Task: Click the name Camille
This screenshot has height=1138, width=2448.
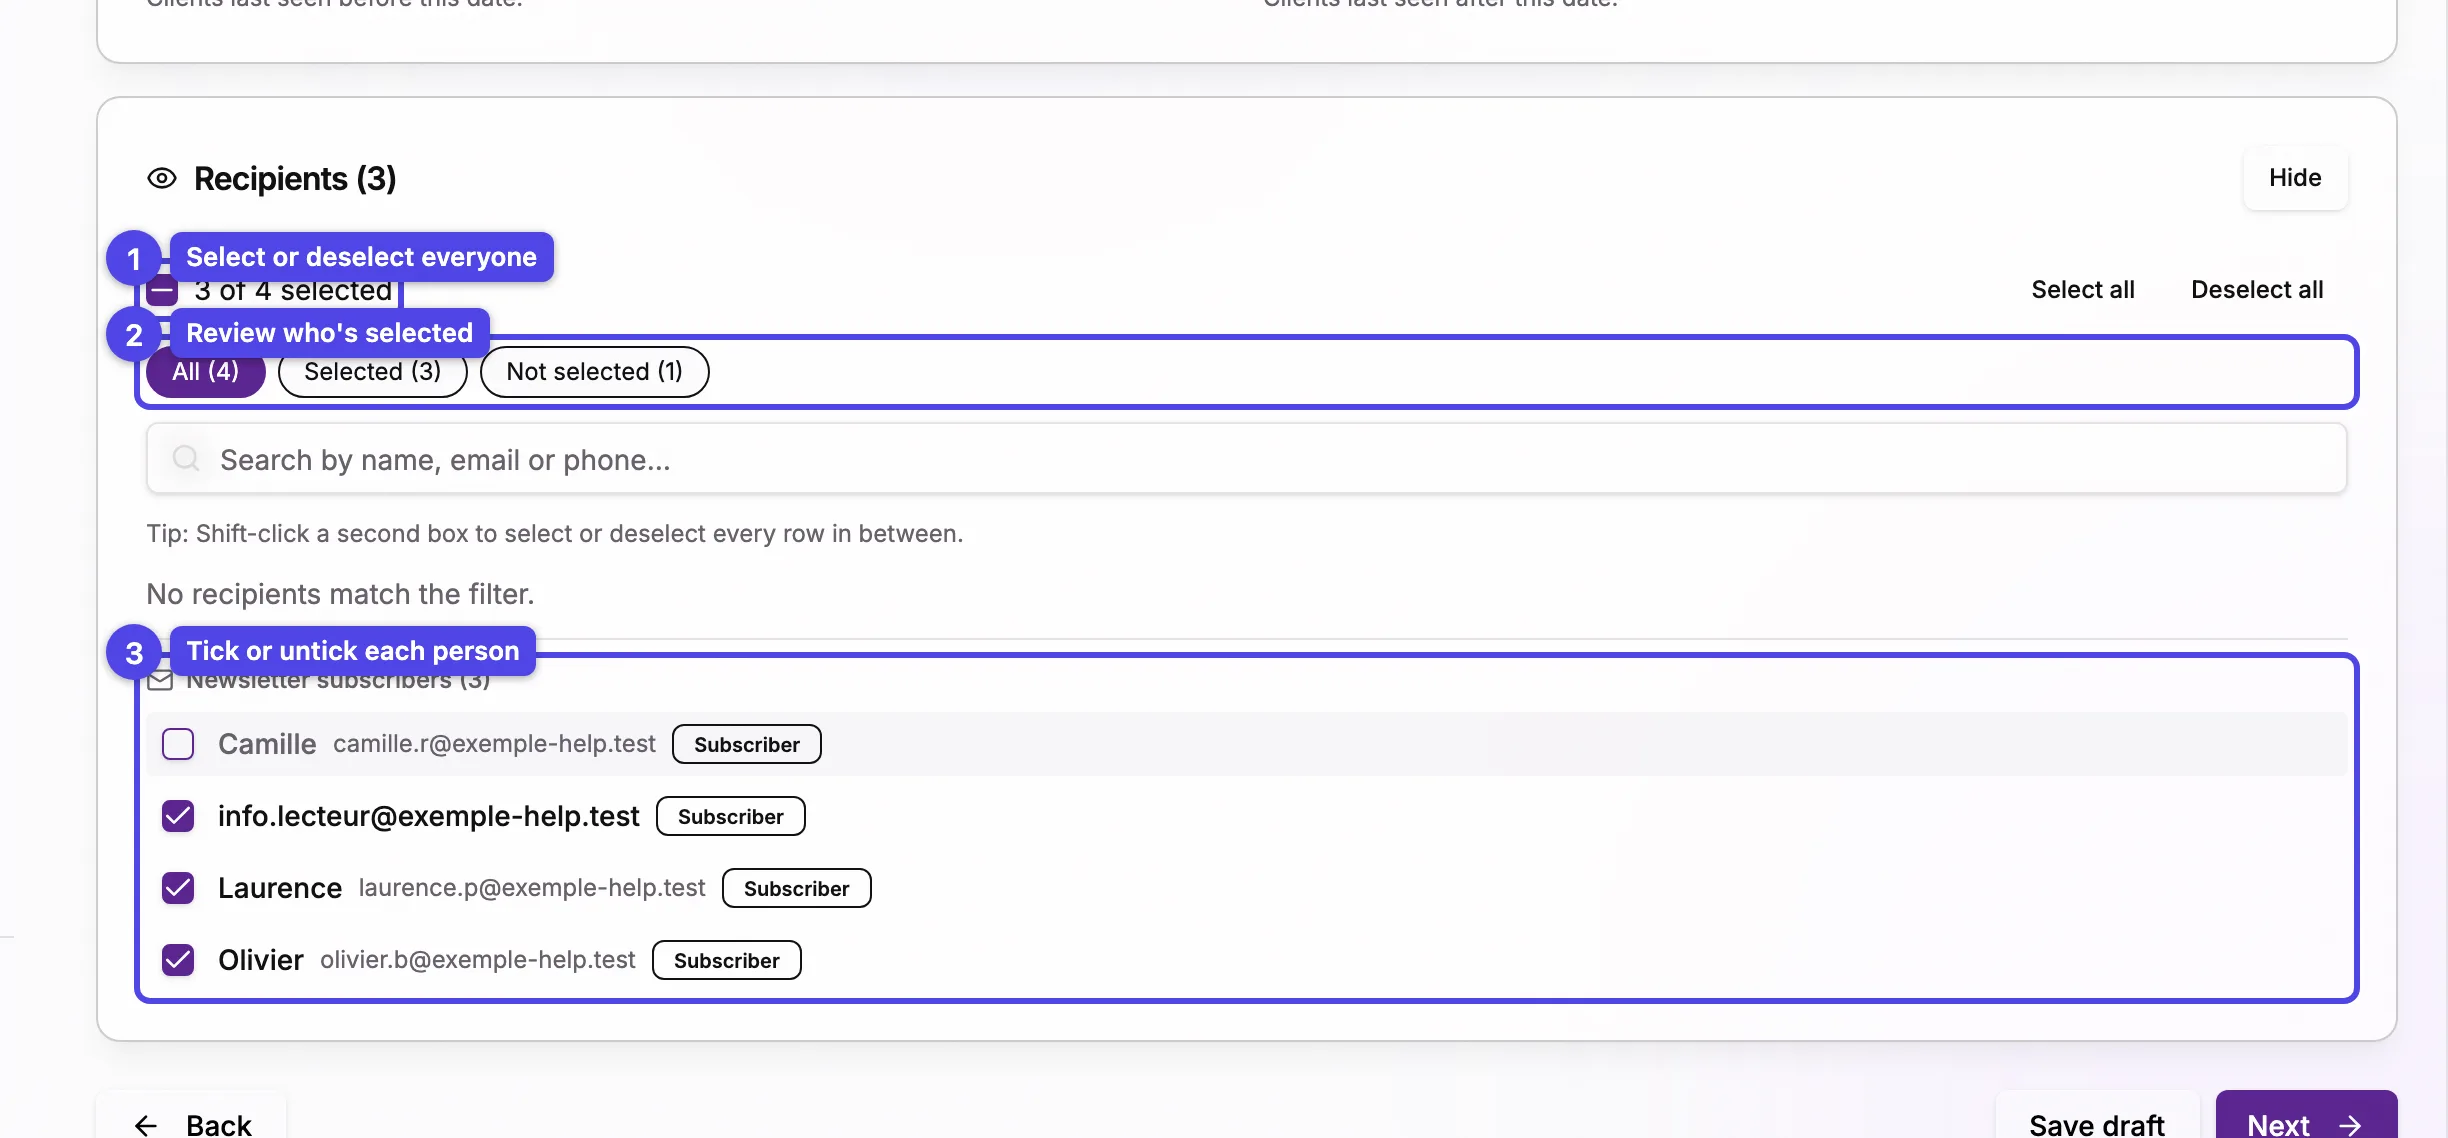Action: pyautogui.click(x=267, y=744)
